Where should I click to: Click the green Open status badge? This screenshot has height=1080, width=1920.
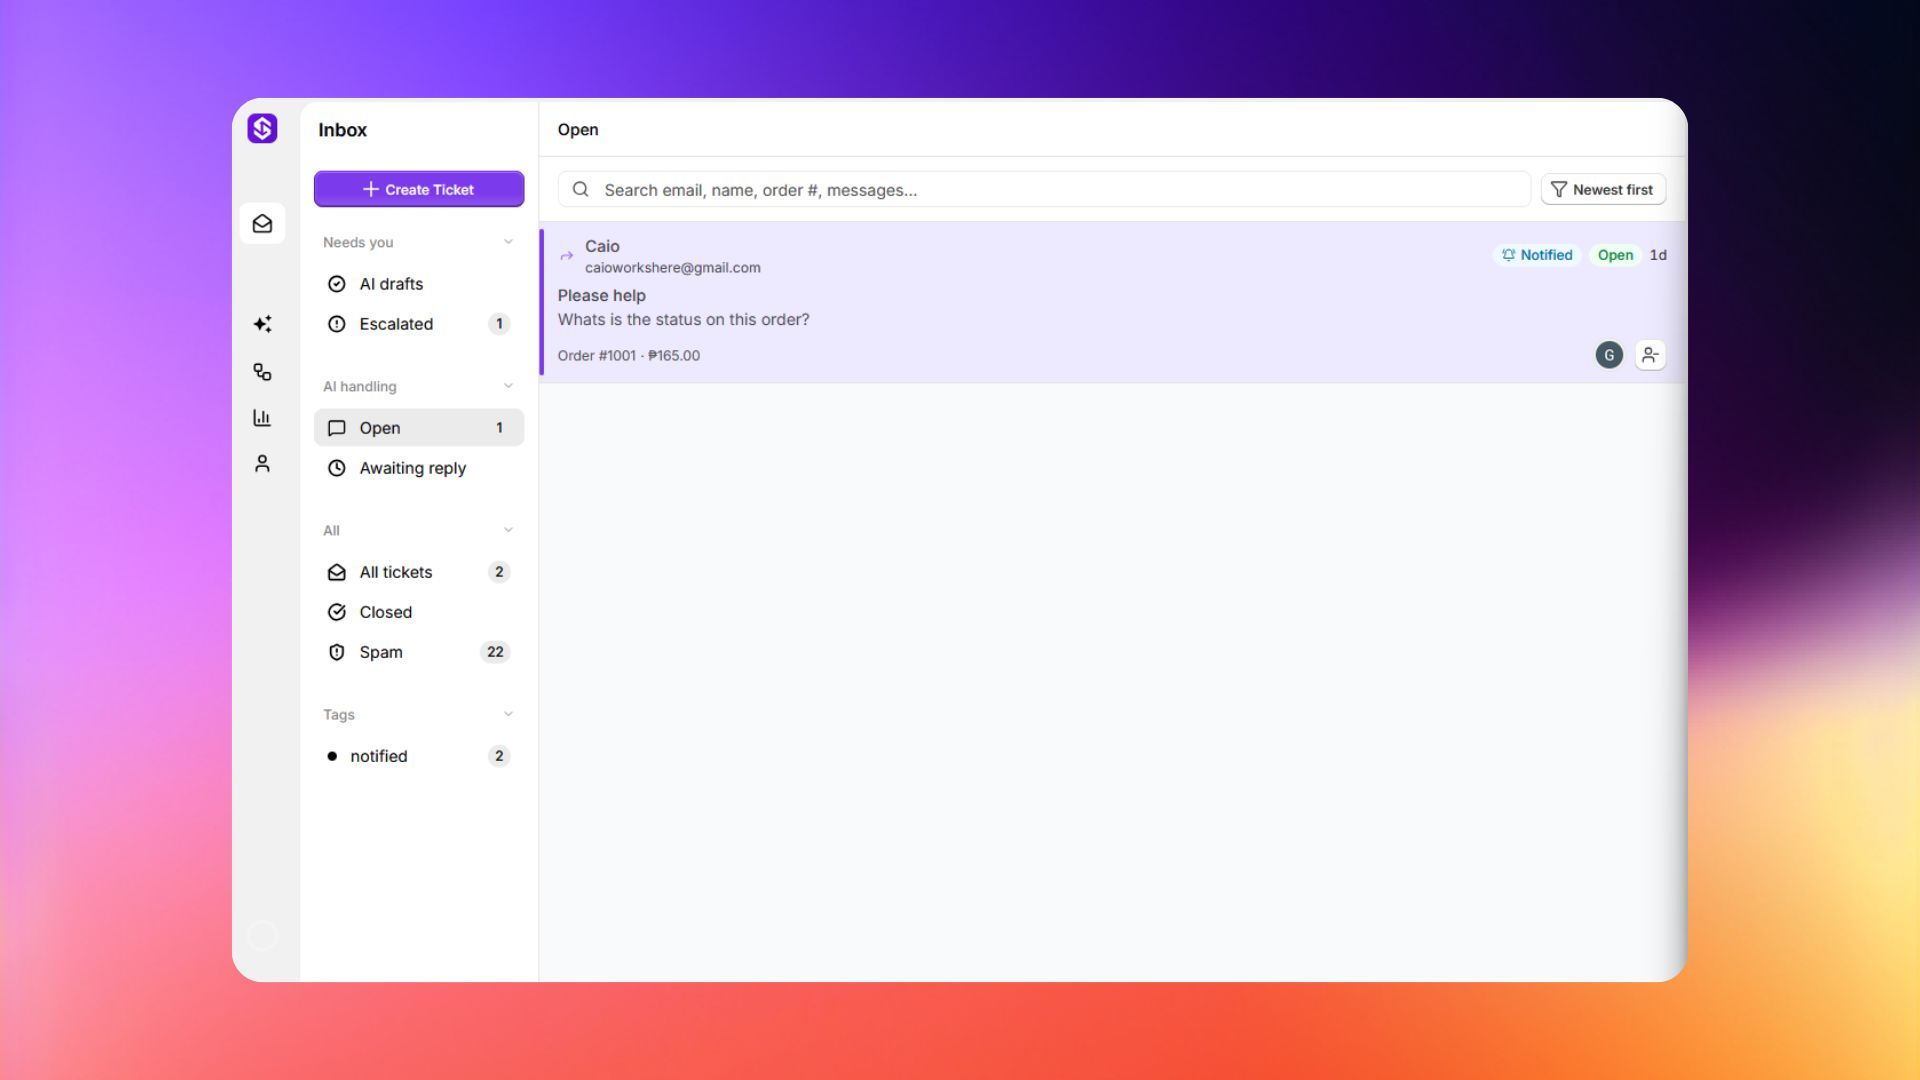(x=1615, y=255)
